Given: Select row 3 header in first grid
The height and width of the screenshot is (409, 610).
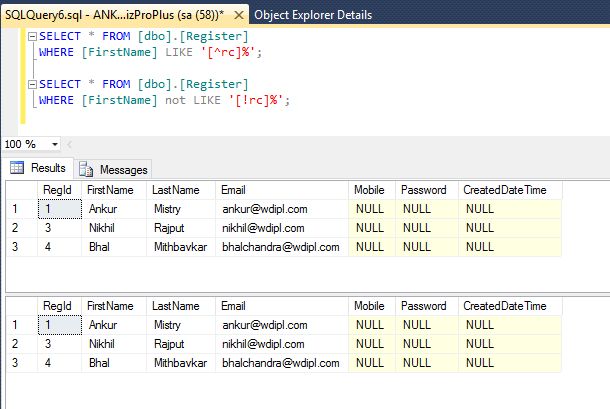Looking at the screenshot, I should coord(22,247).
